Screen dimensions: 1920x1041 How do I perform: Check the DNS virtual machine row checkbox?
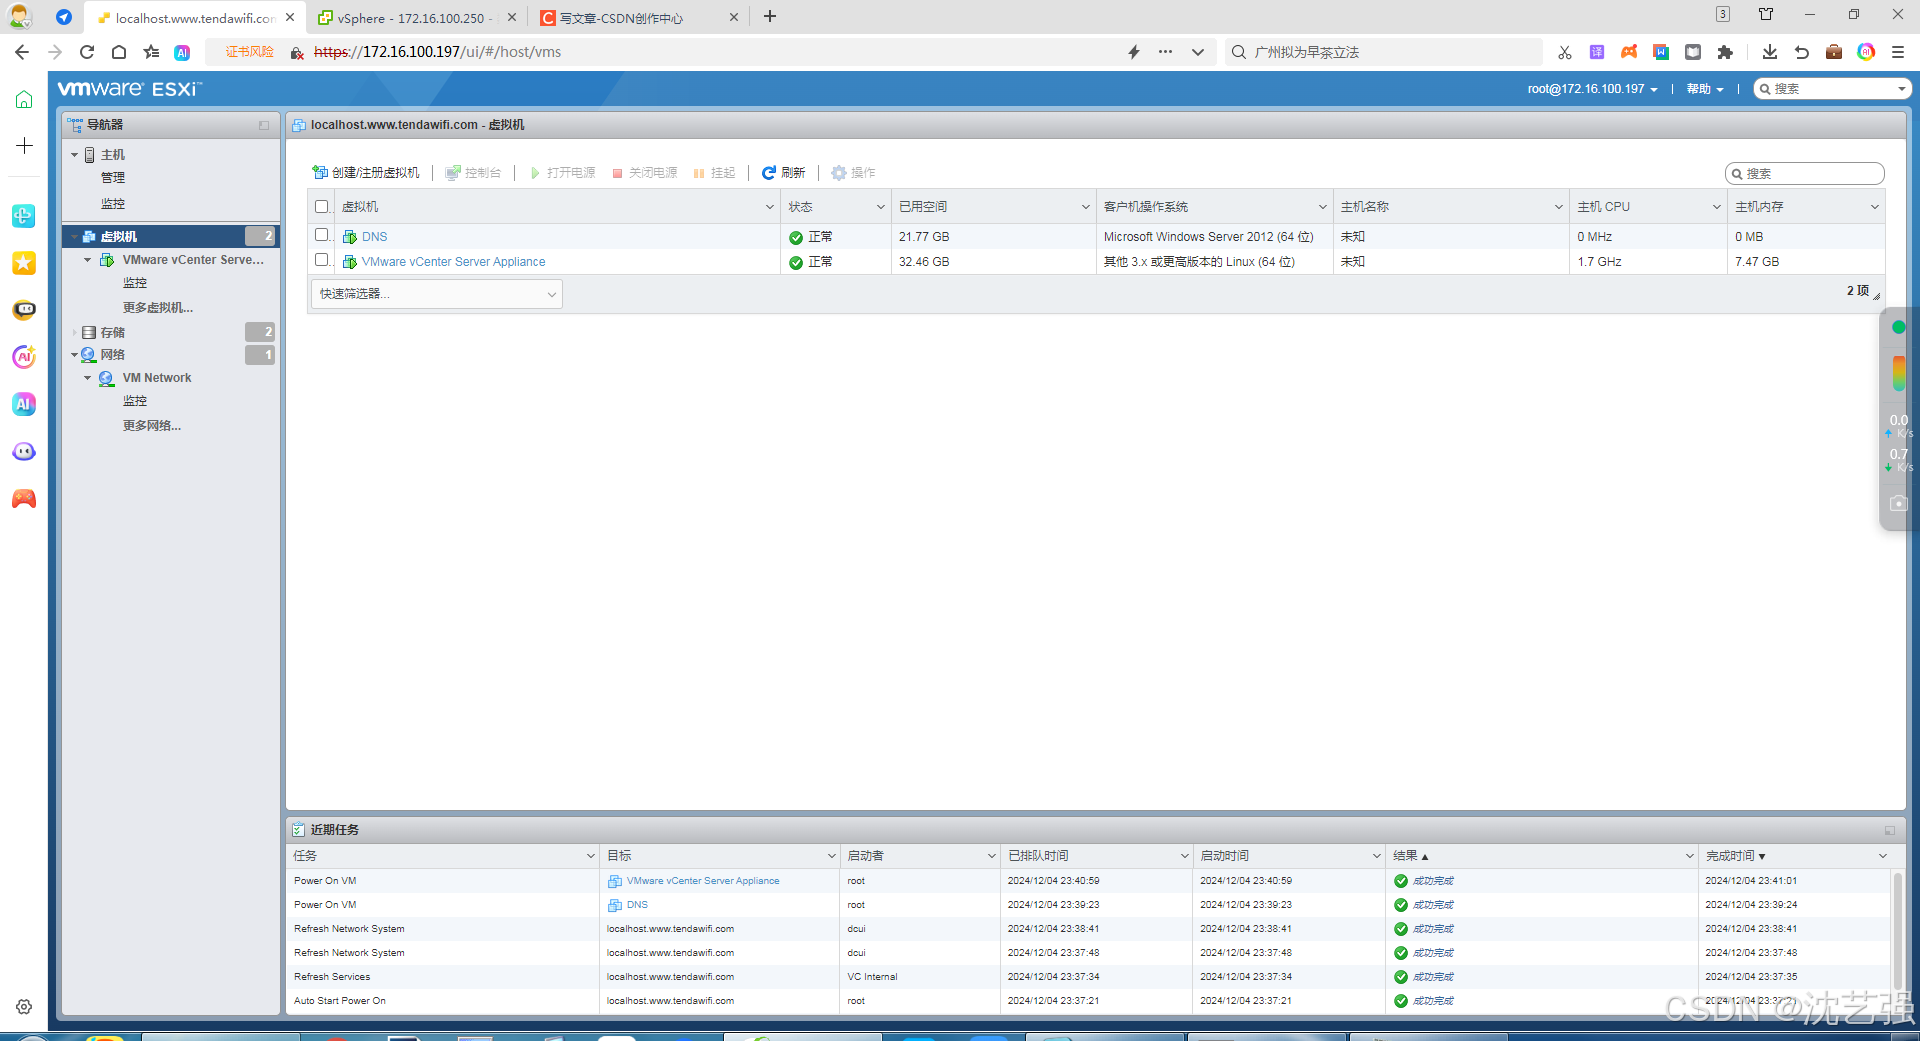tap(322, 235)
